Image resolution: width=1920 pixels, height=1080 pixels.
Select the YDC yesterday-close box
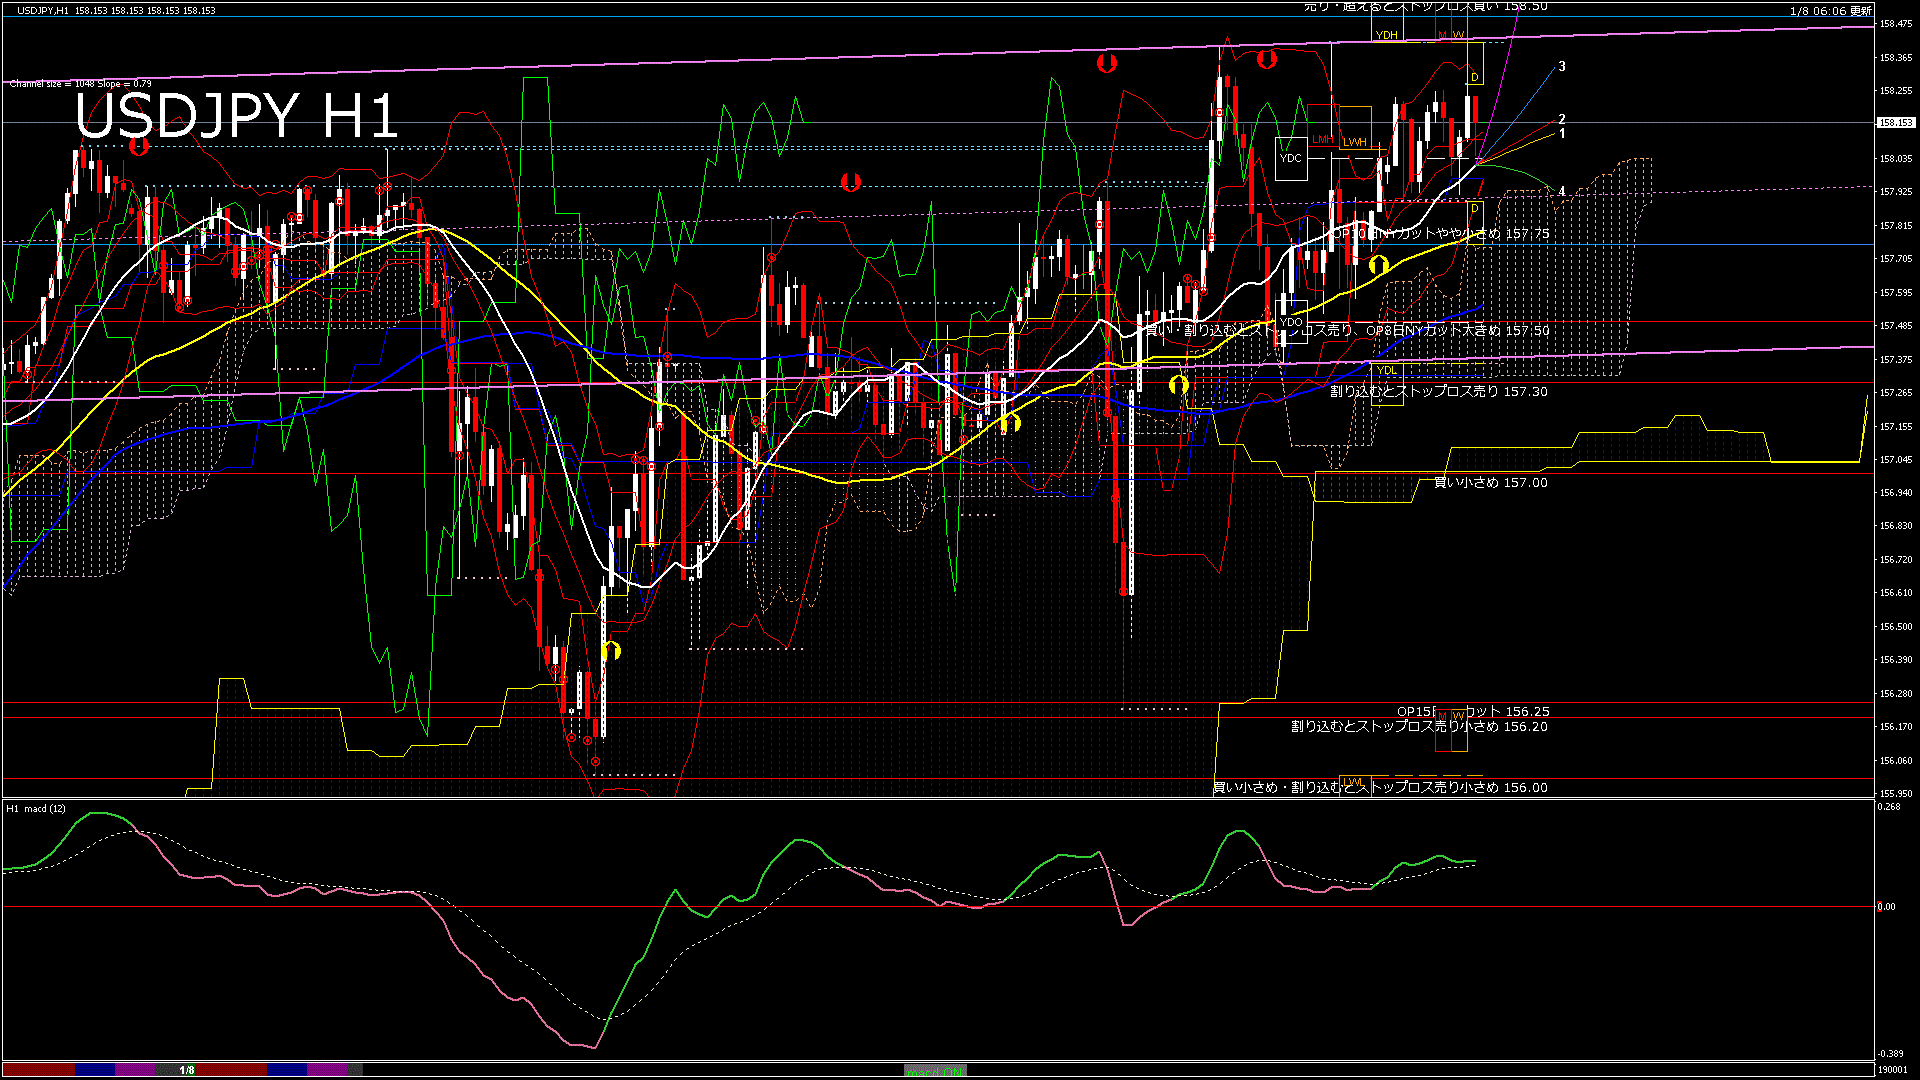tap(1291, 158)
